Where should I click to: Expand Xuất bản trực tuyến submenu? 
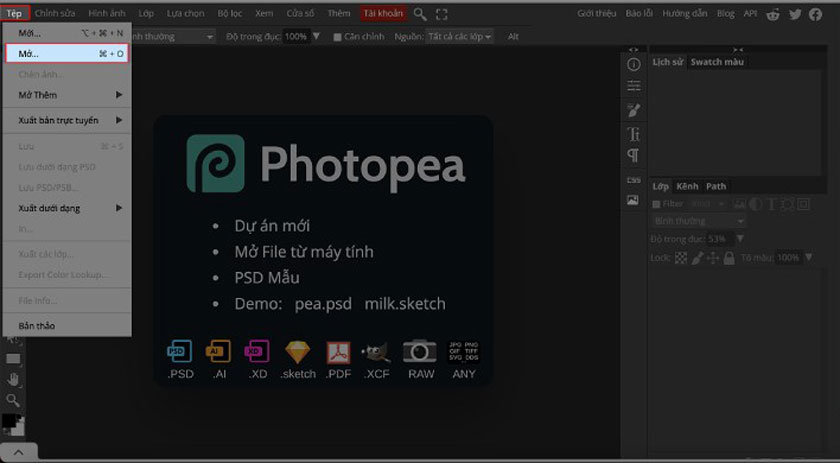[67, 120]
